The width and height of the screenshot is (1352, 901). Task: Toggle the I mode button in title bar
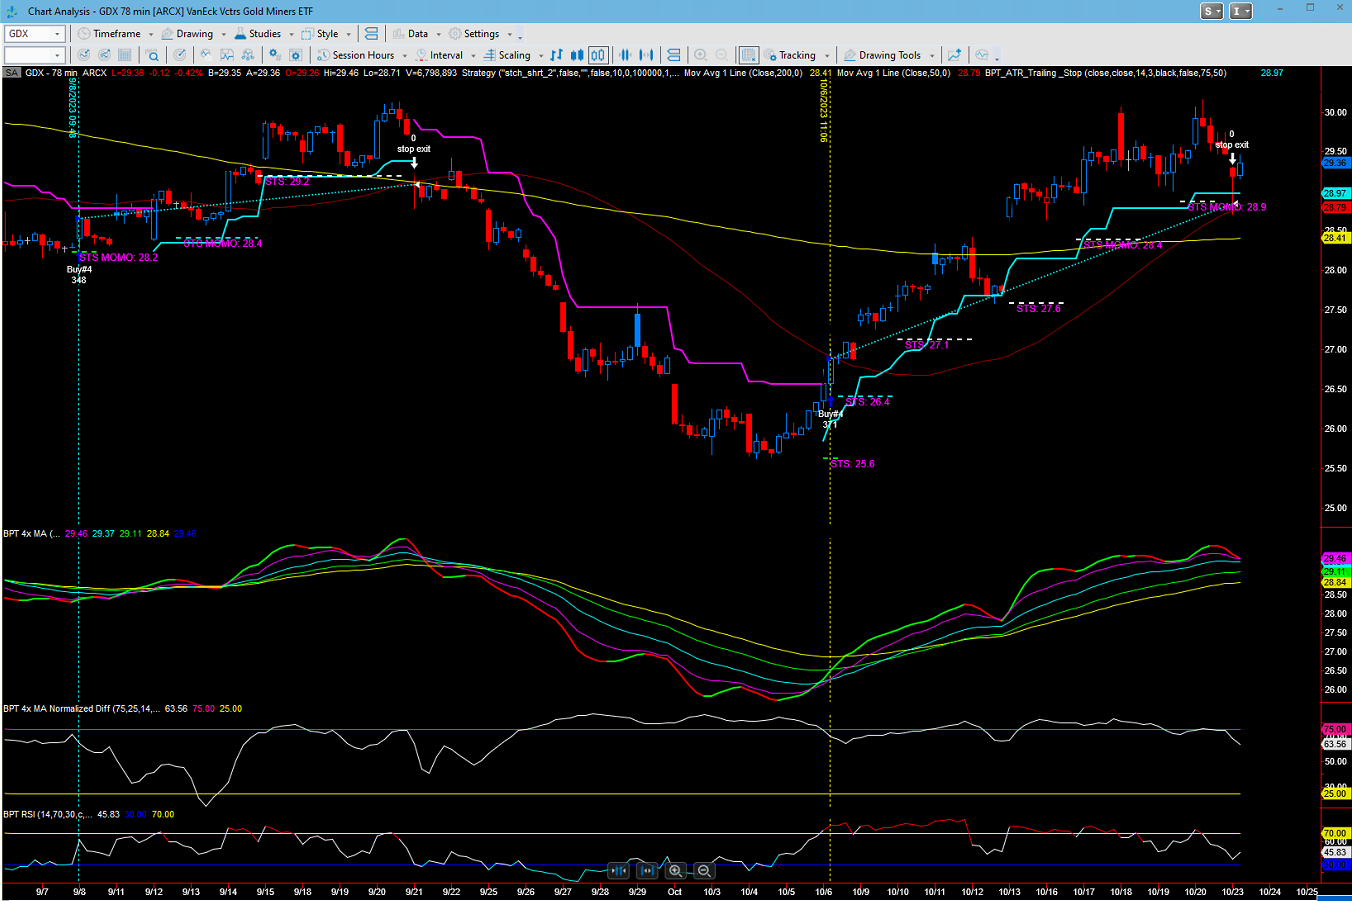click(x=1240, y=11)
